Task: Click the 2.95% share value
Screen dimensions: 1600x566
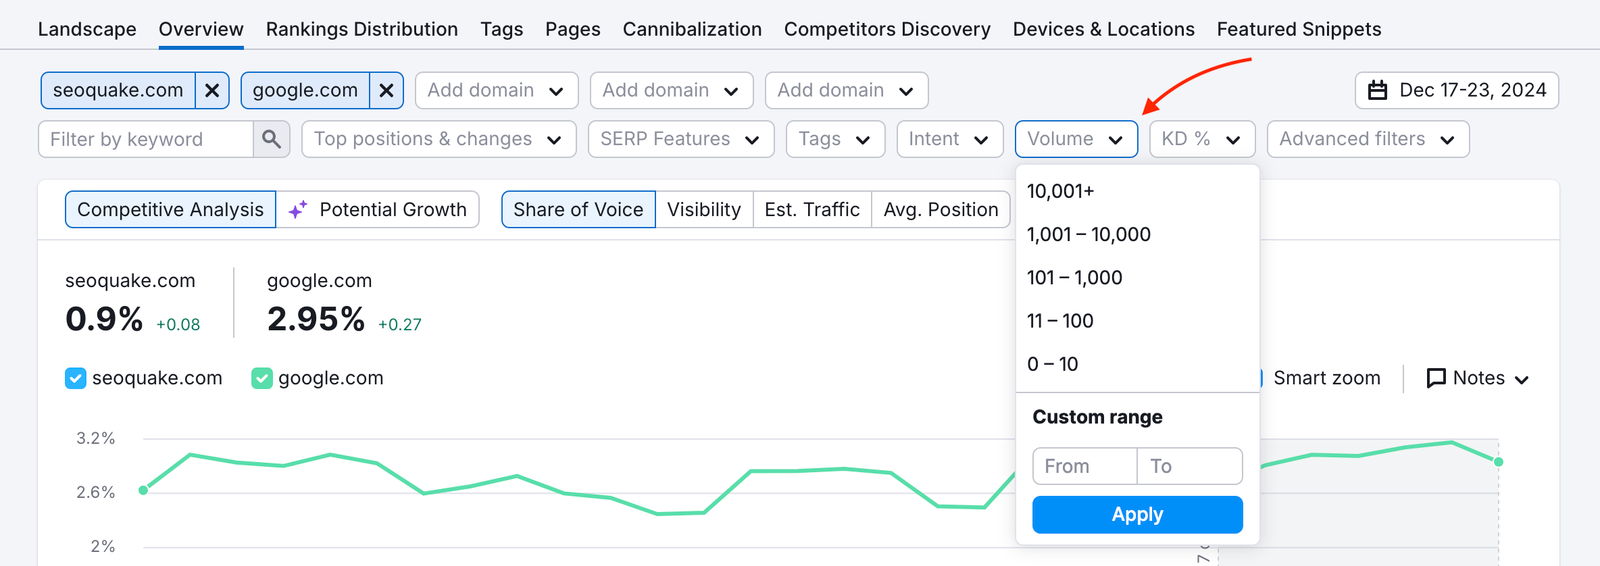Action: (x=315, y=319)
